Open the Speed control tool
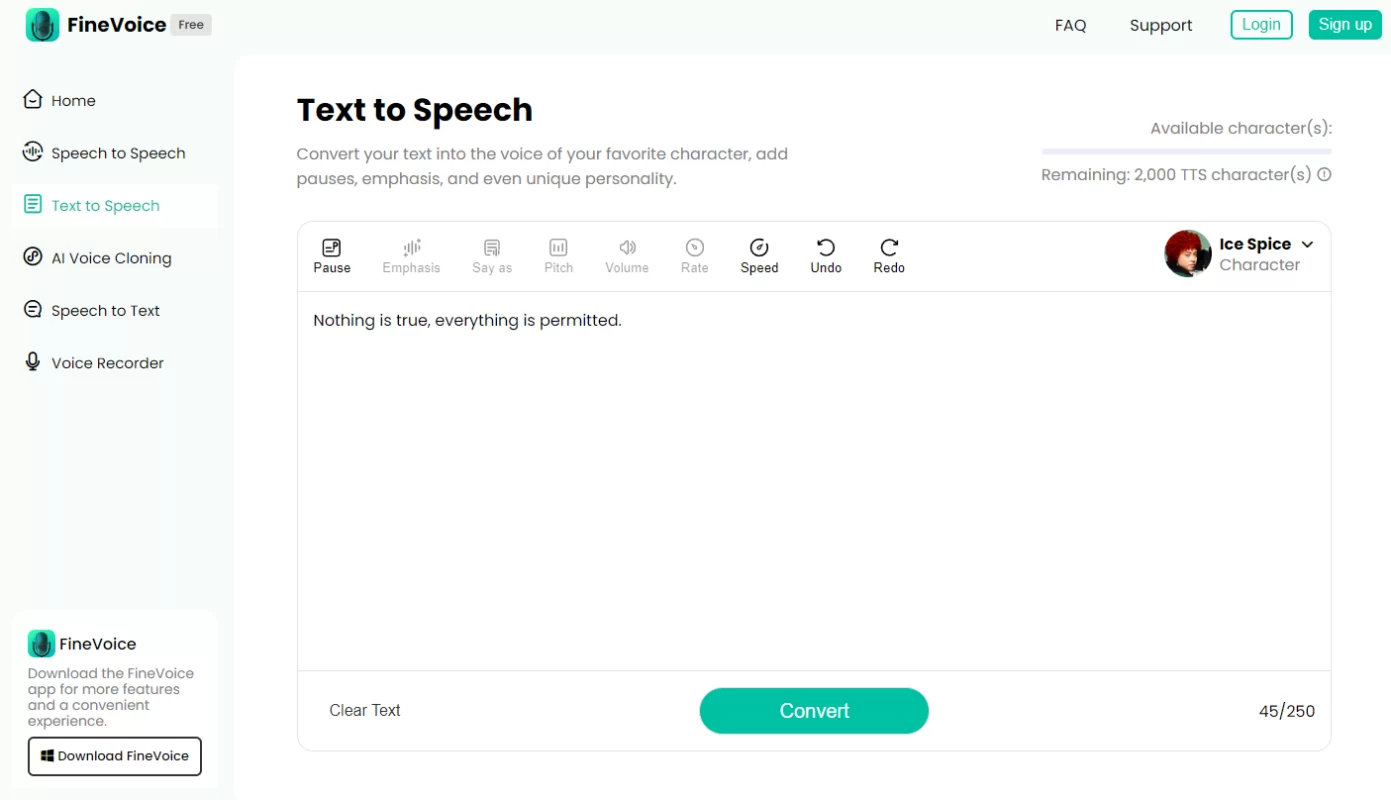Viewport: 1391px width, 800px height. [759, 247]
